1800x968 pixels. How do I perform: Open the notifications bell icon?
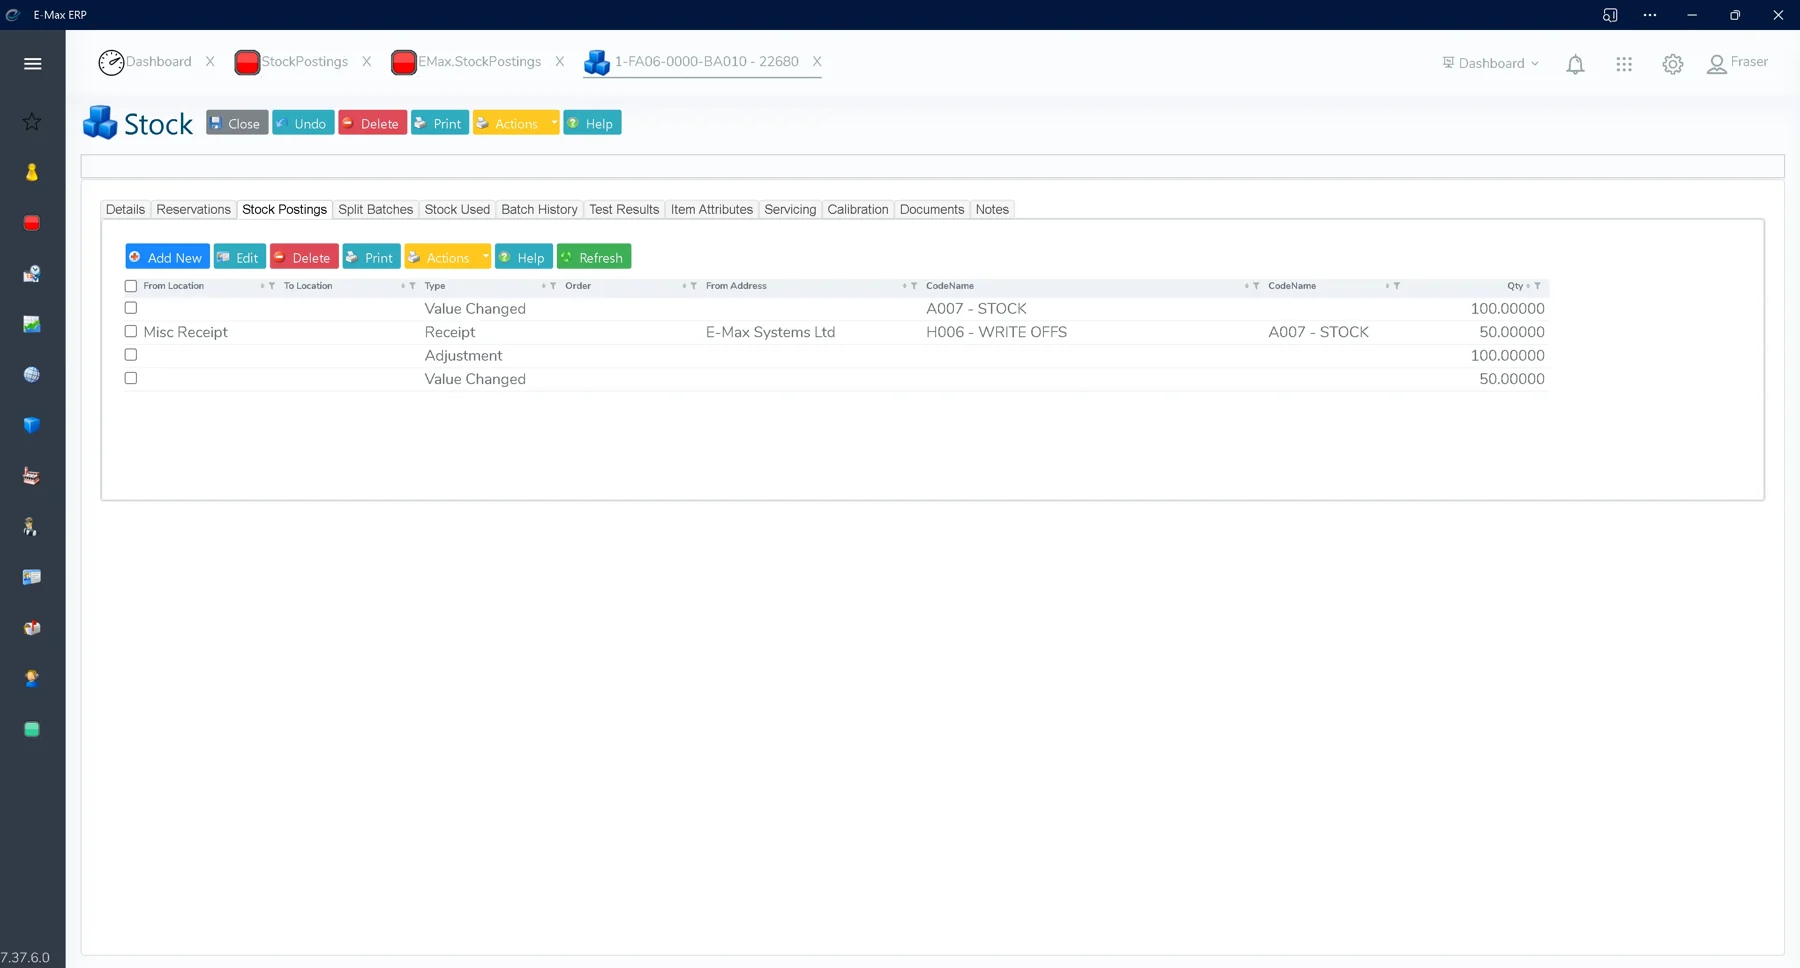click(1575, 64)
